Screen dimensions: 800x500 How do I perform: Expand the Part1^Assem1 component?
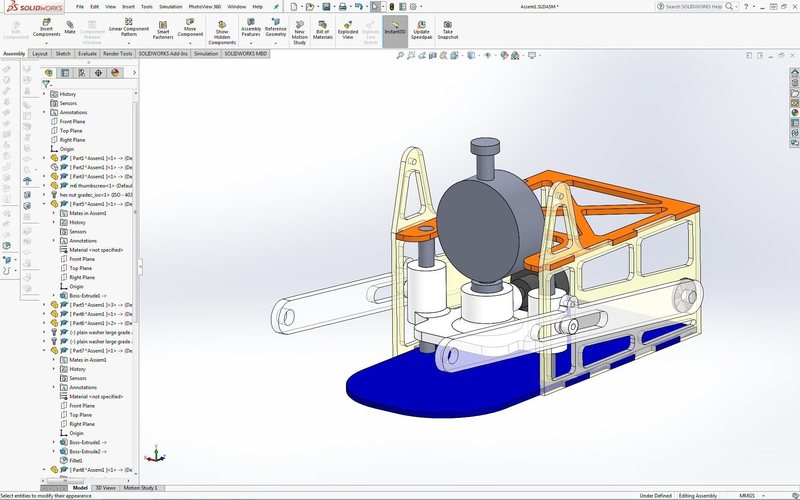pyautogui.click(x=44, y=158)
